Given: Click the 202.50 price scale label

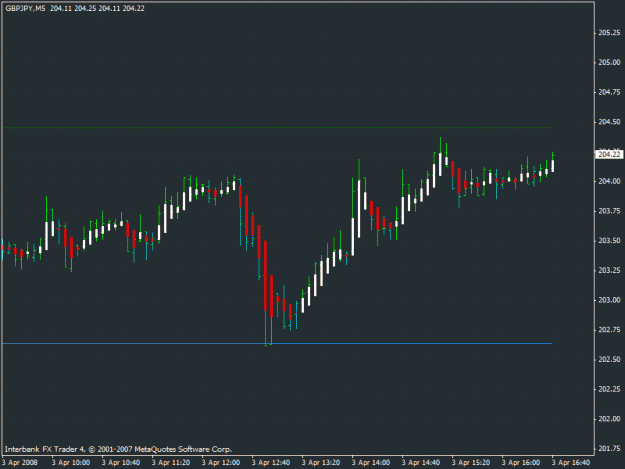Looking at the screenshot, I should point(609,359).
